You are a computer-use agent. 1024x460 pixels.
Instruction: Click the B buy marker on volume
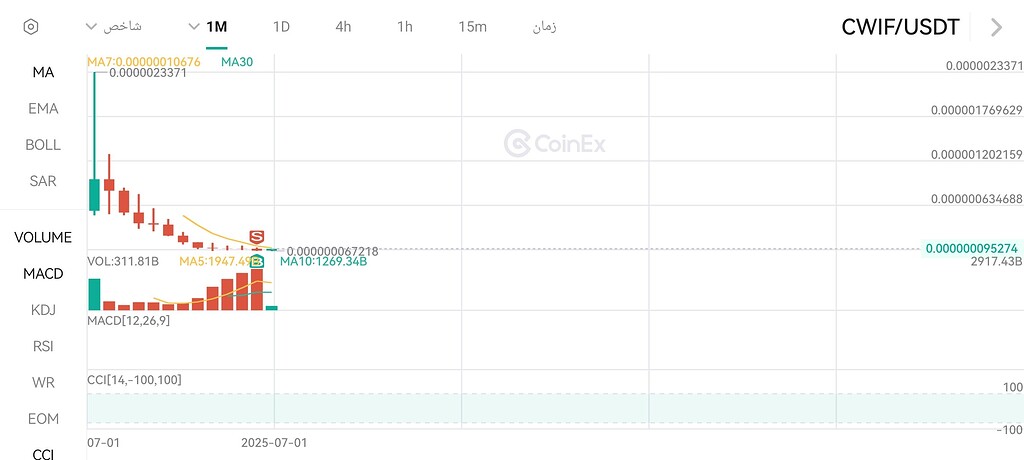tap(257, 261)
